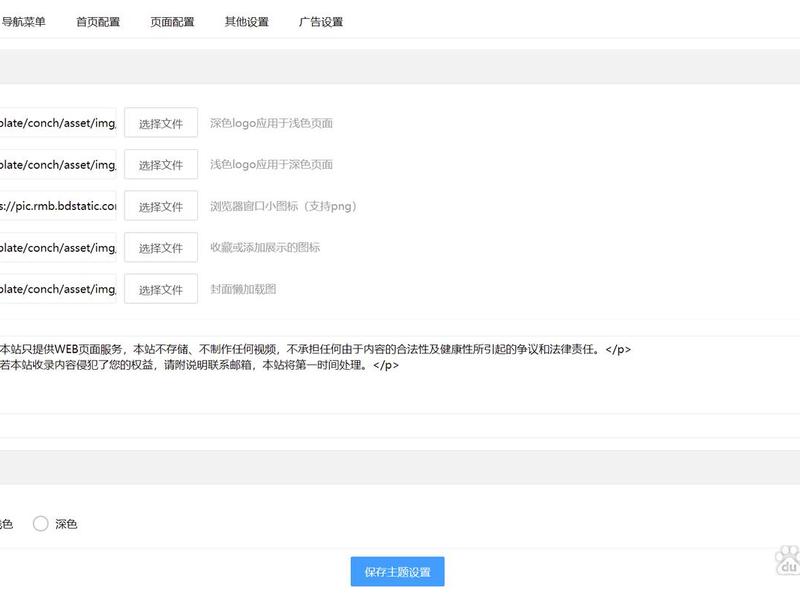The image size is (800, 600).
Task: Click 选择文件 for the 深色logo应用于浅色页面 row
Action: (x=161, y=123)
